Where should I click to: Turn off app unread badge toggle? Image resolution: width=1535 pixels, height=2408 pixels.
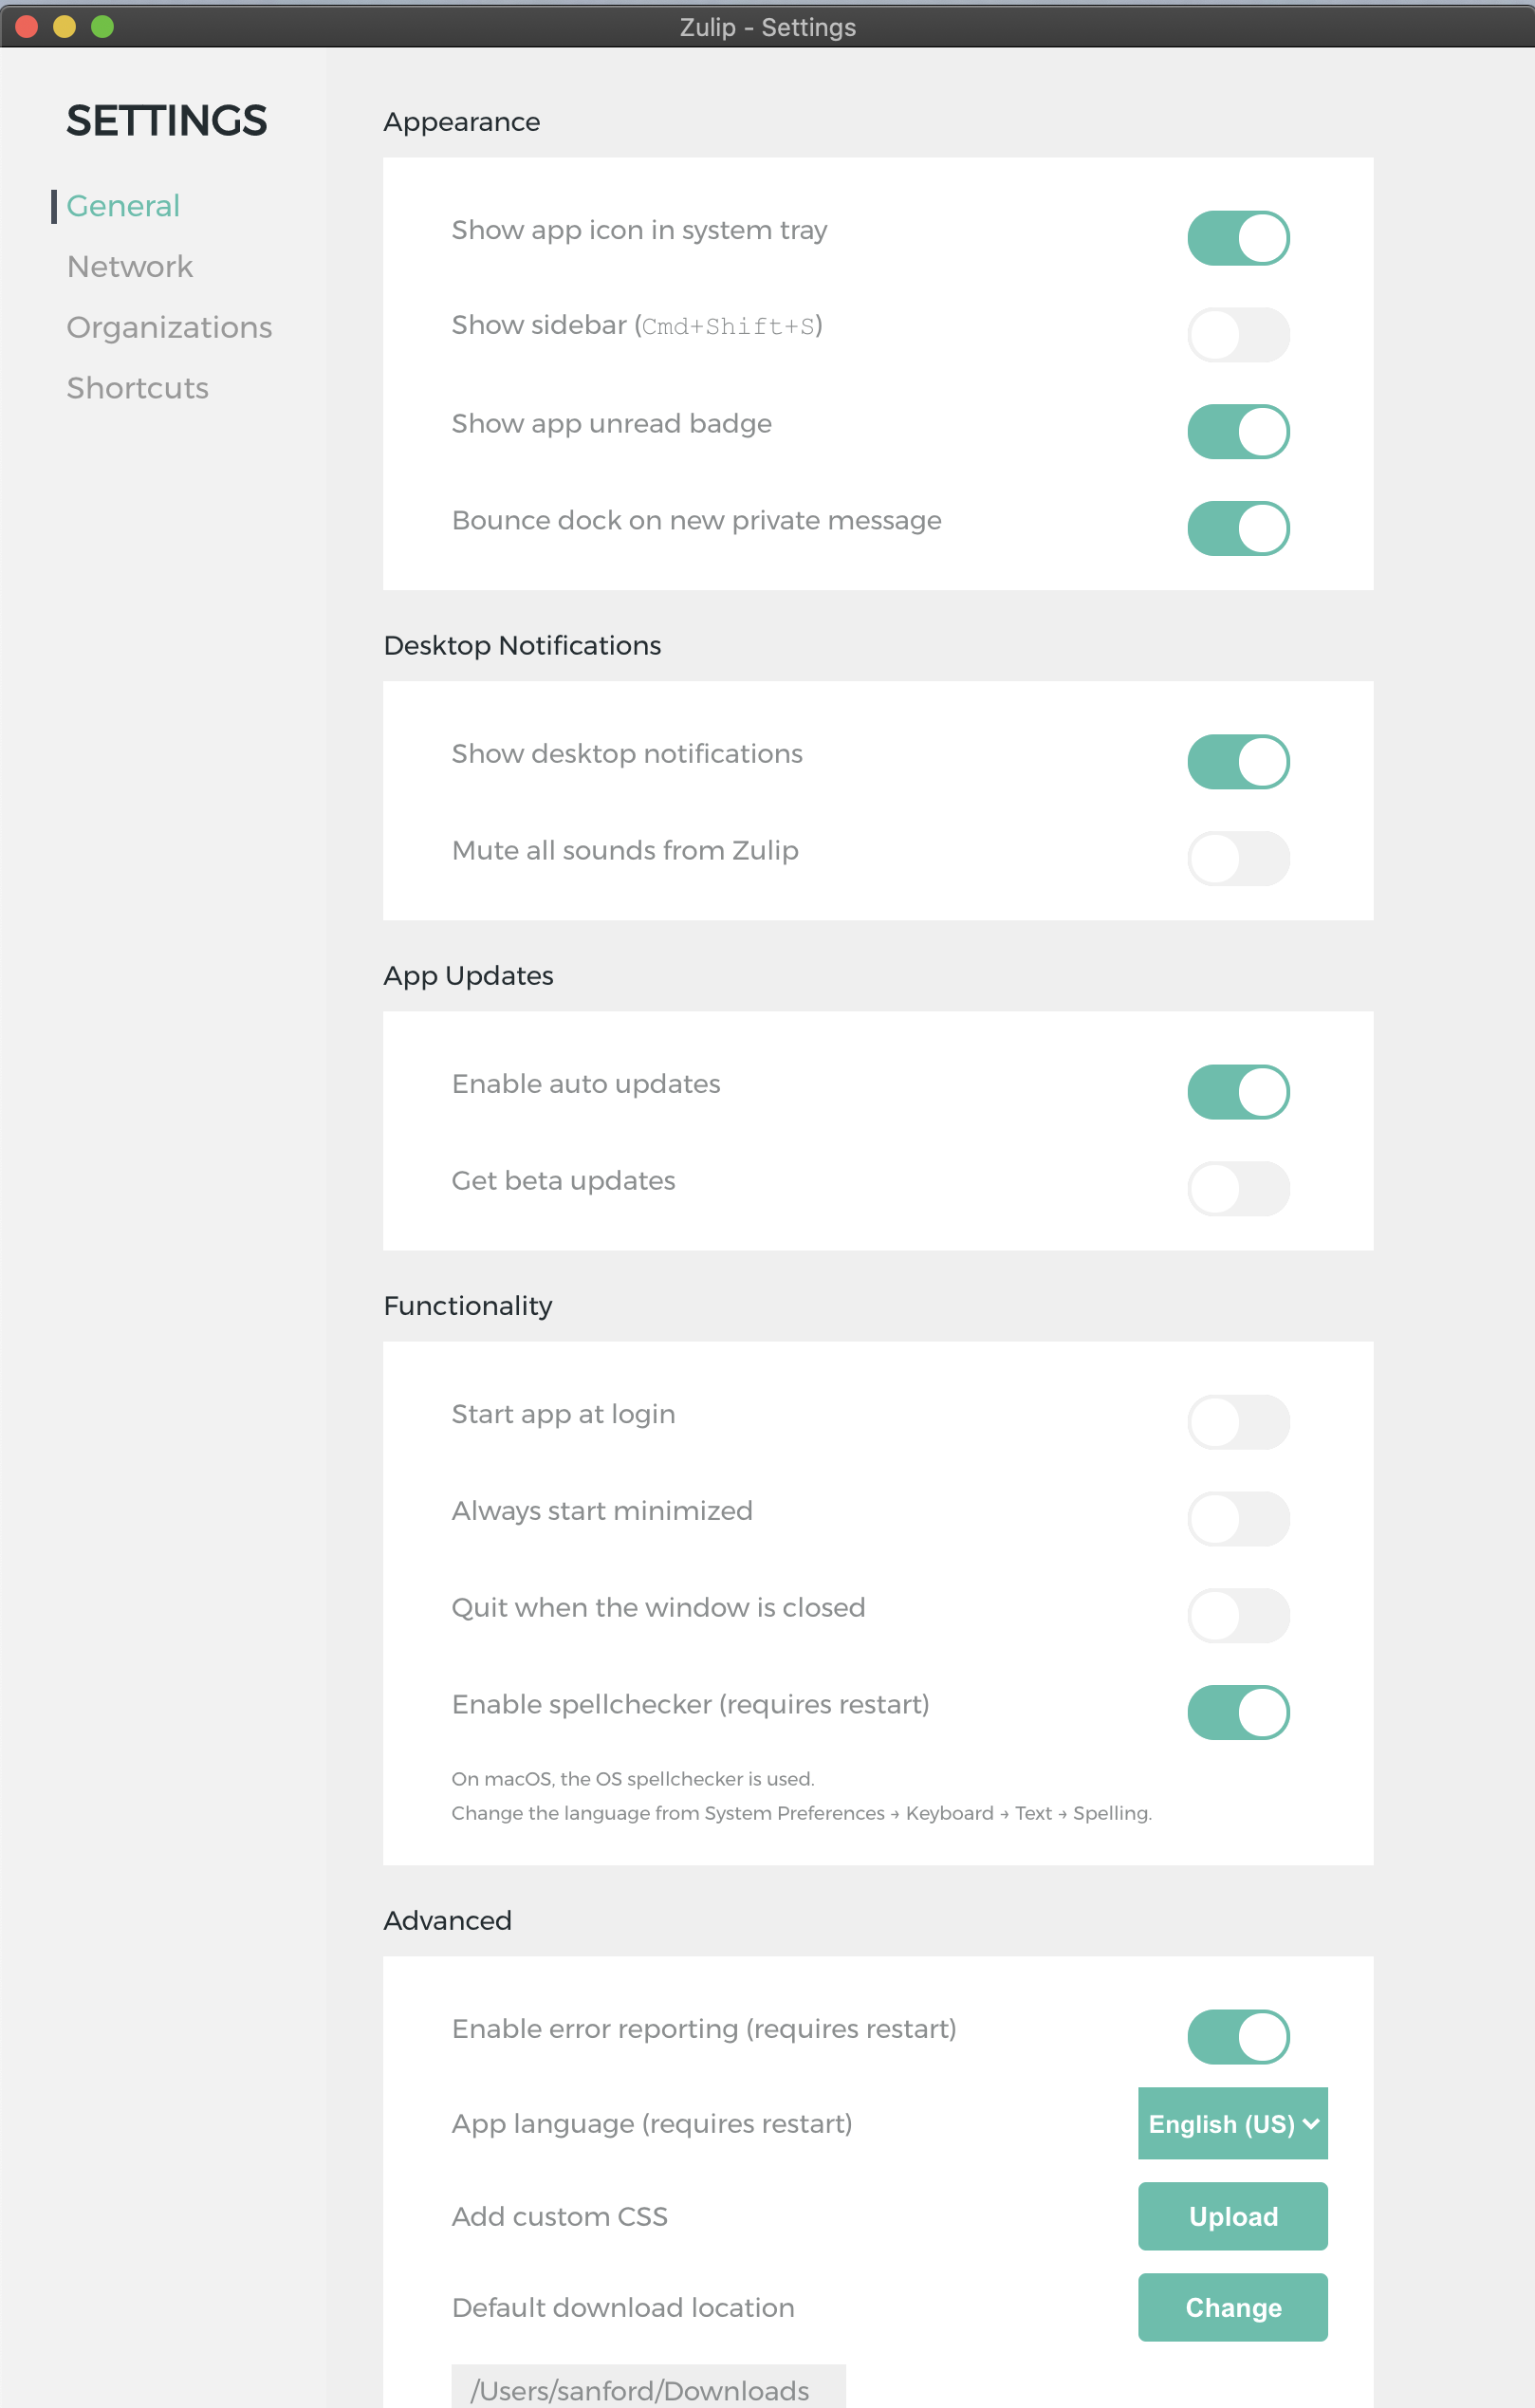tap(1238, 432)
